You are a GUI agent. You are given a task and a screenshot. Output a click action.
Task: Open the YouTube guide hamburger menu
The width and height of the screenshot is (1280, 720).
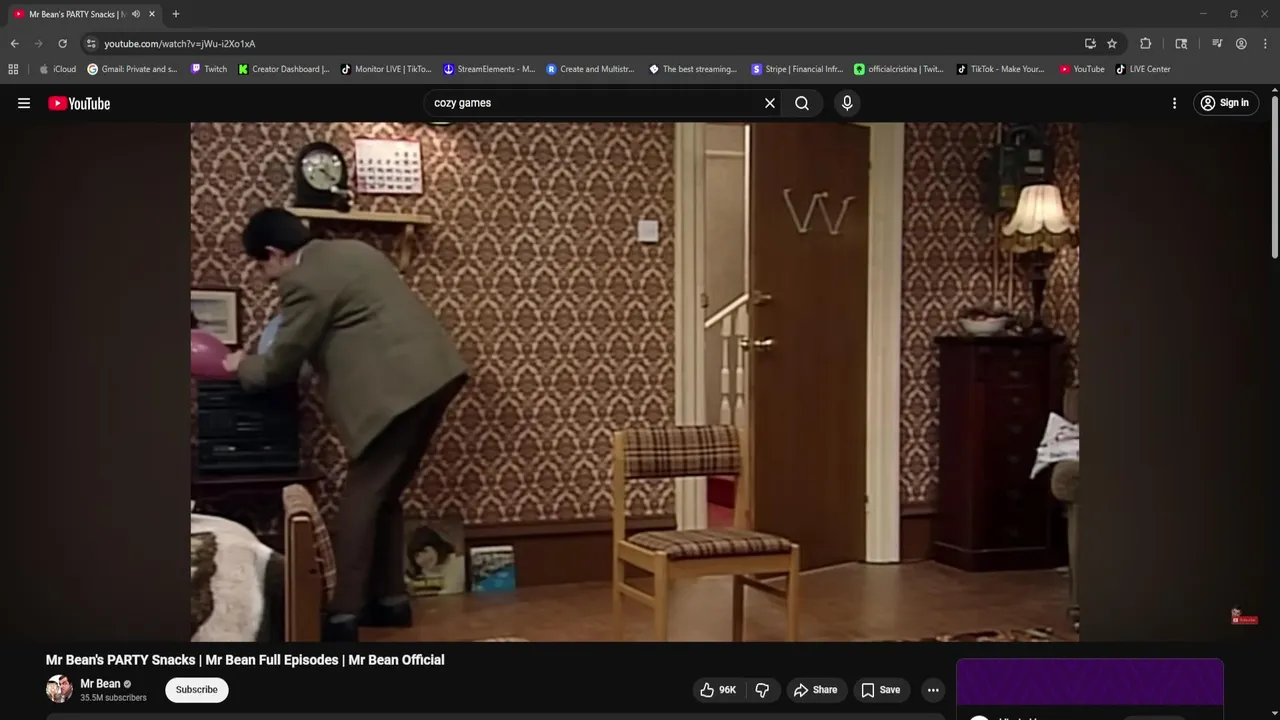pyautogui.click(x=24, y=103)
